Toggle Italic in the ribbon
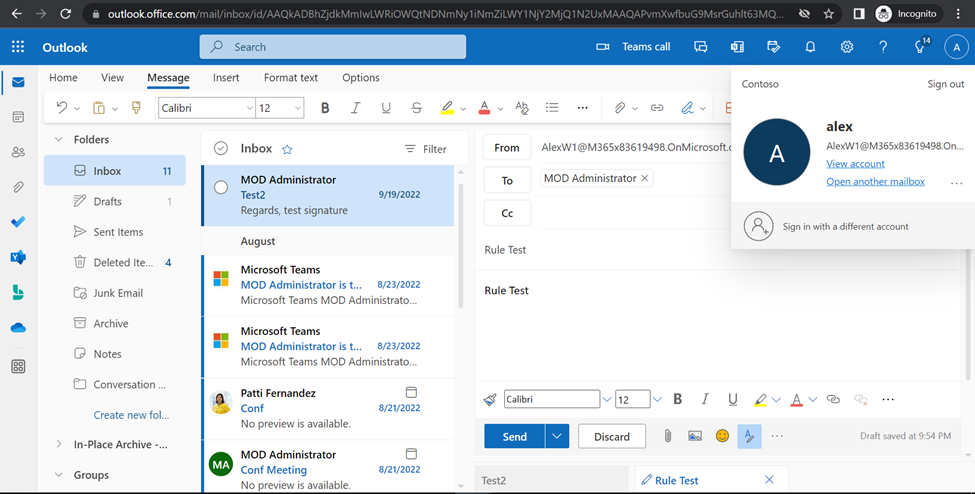The width and height of the screenshot is (975, 494). (355, 108)
